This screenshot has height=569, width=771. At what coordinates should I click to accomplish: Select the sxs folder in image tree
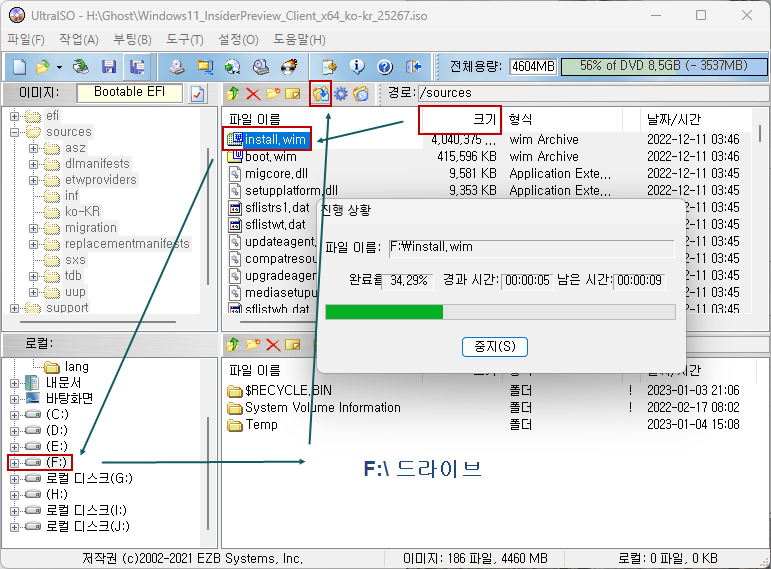pos(75,260)
